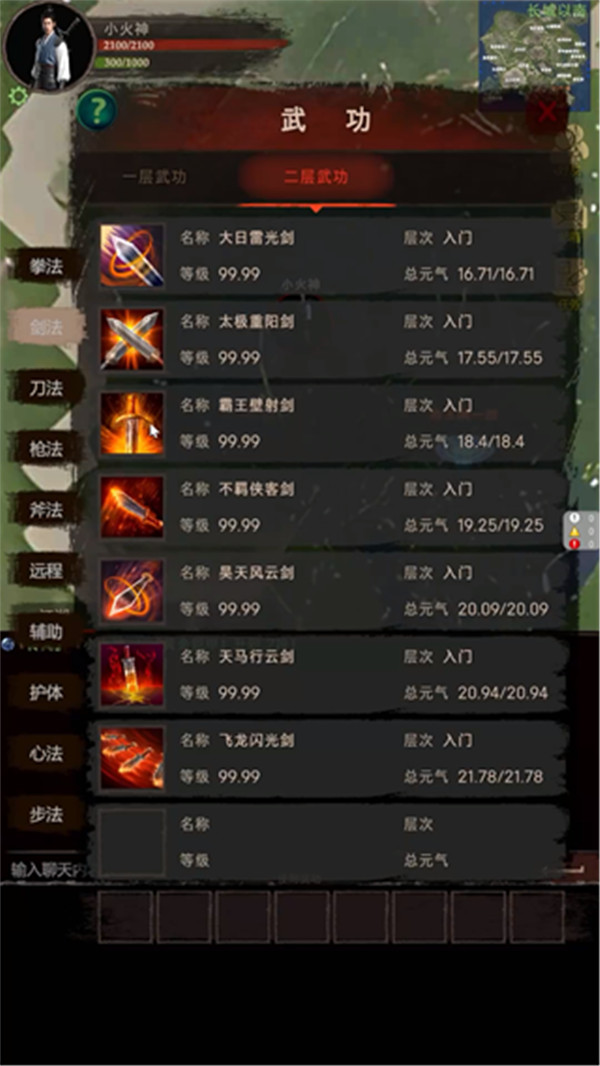Image resolution: width=600 pixels, height=1066 pixels.
Task: Choose the 拳法 category
Action: pos(46,266)
